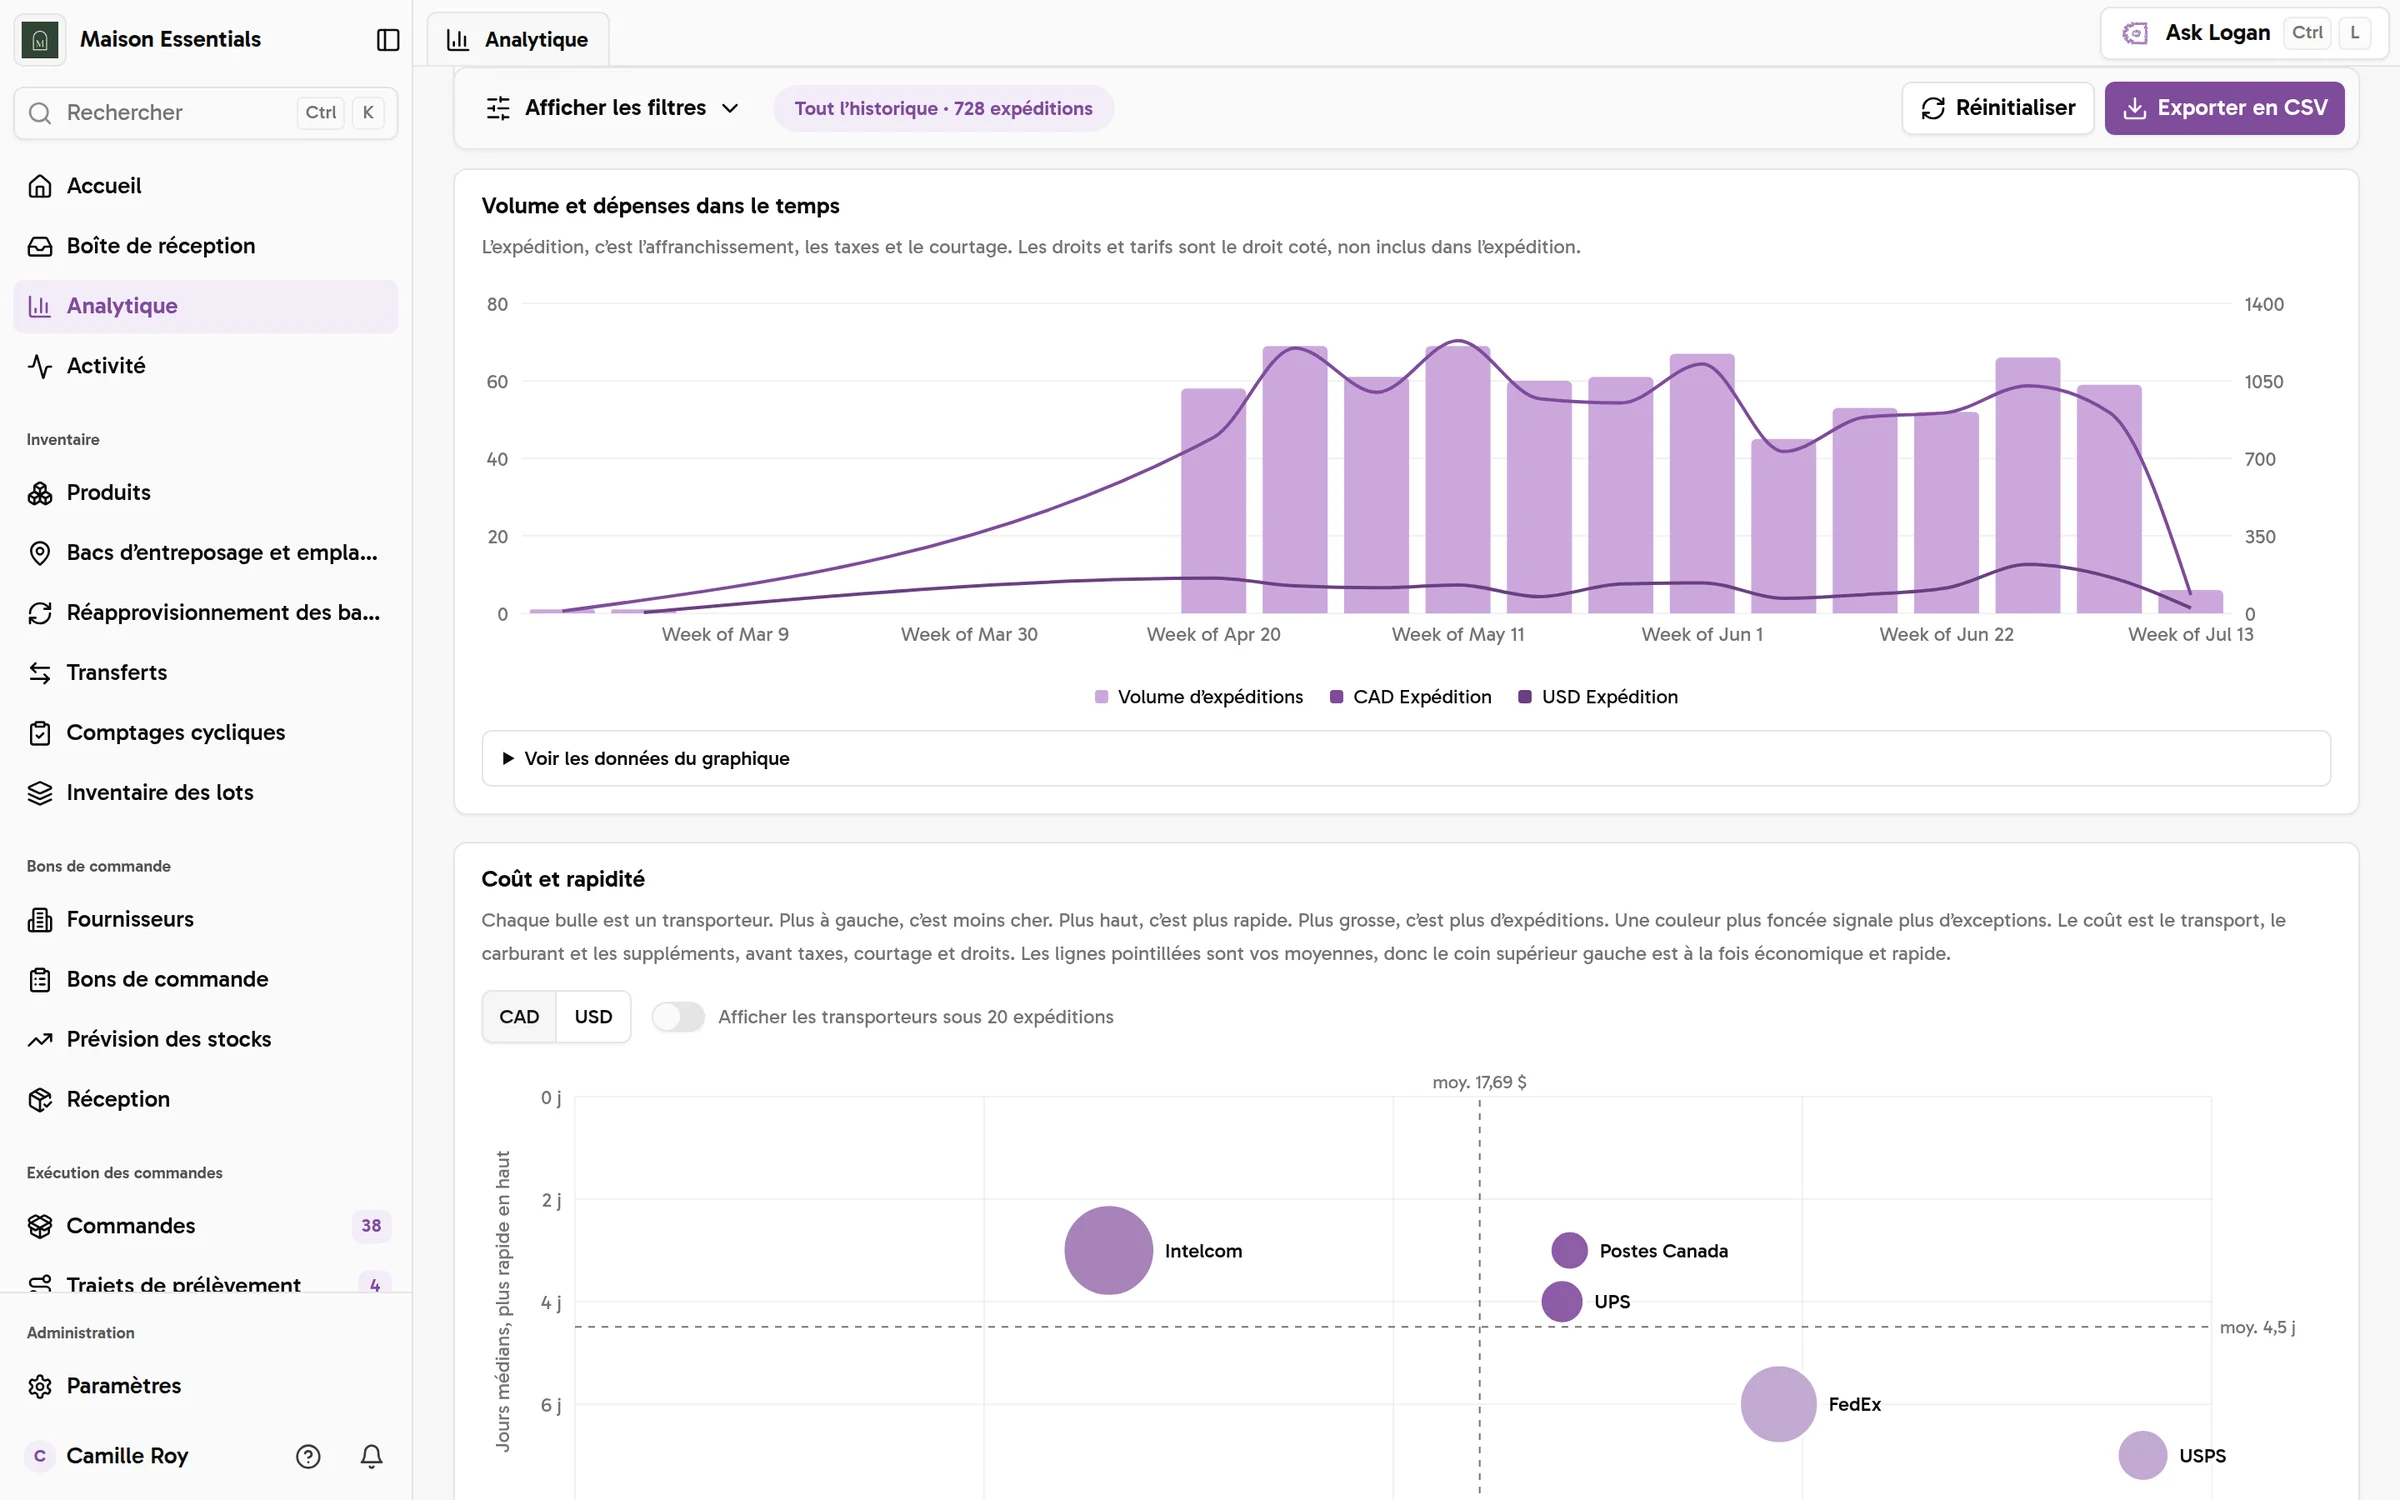Click the Rechercher search field
2400x1500 pixels.
tap(205, 113)
